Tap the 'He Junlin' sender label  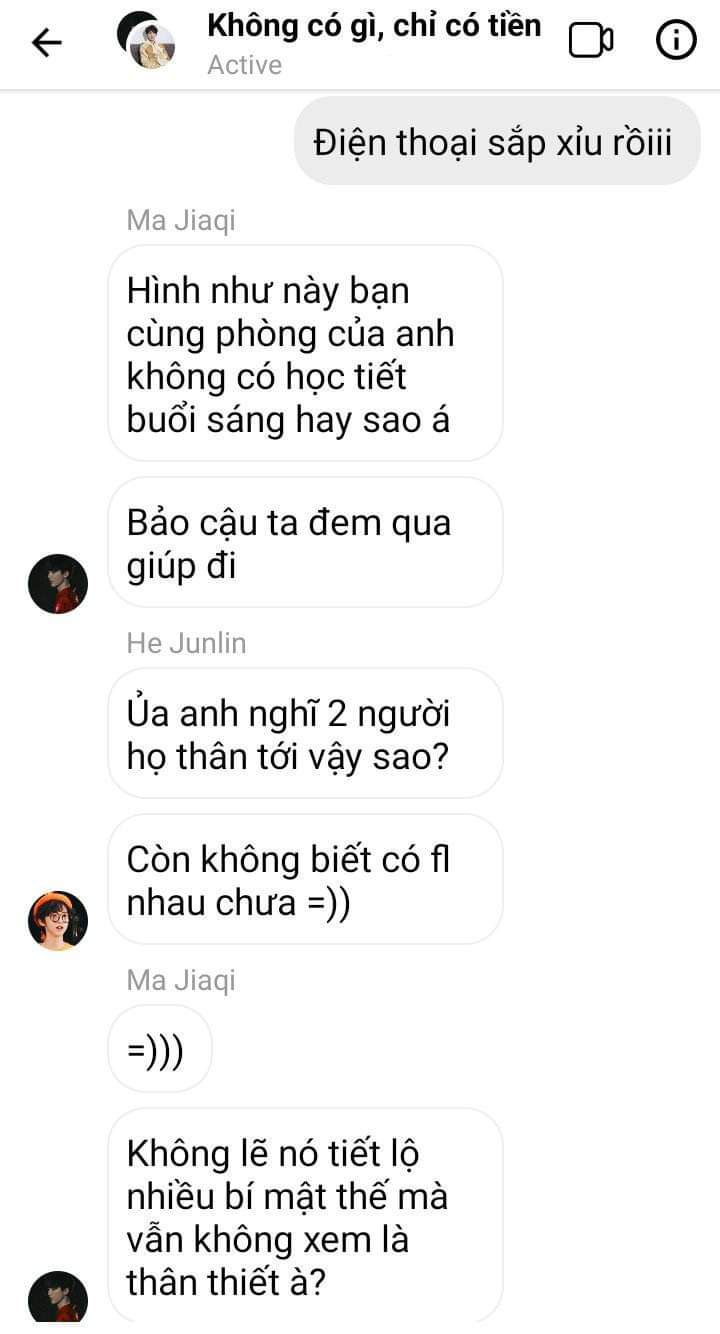[186, 643]
